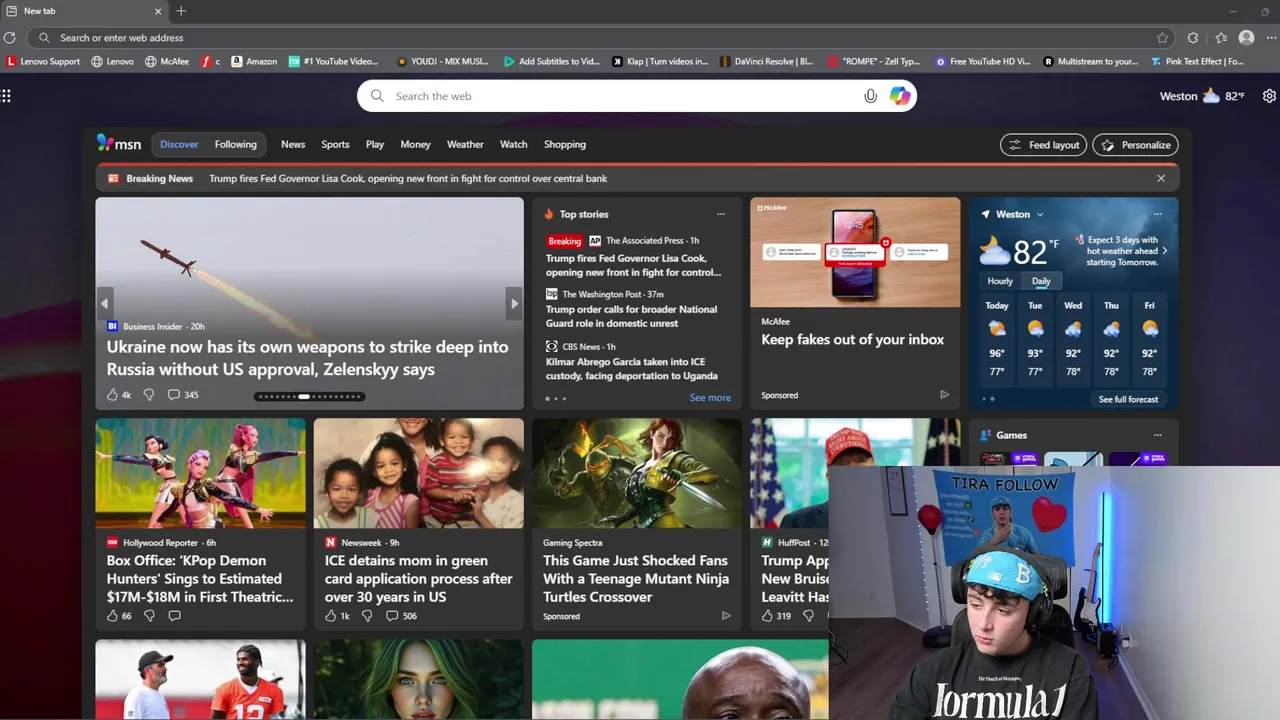Image resolution: width=1280 pixels, height=720 pixels.
Task: Click ad choices icon on Gaming Spectra ad
Action: 726,616
